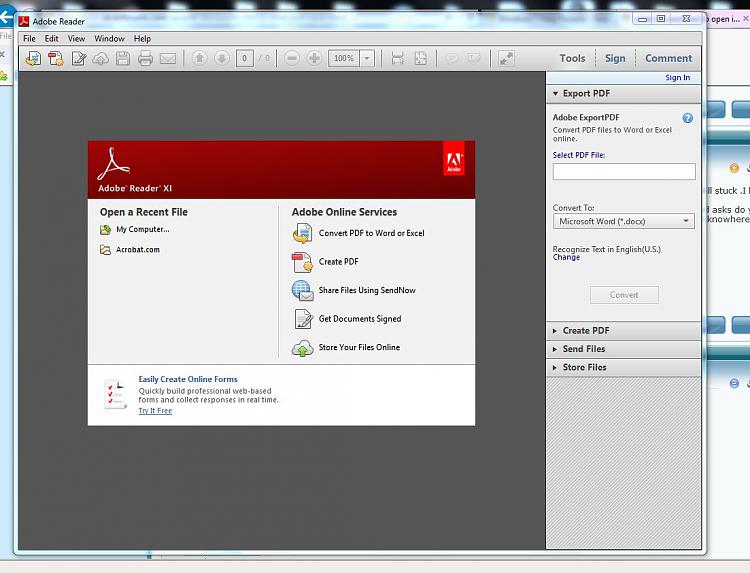Click the cloud upload toolbar icon

(100, 58)
